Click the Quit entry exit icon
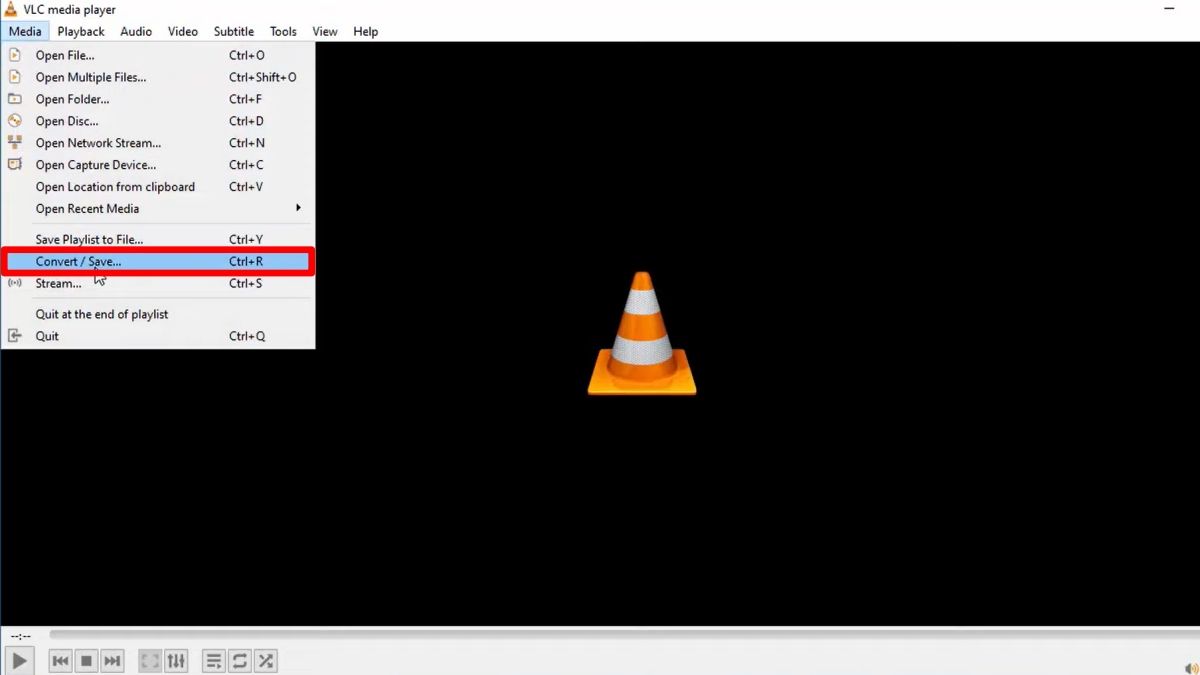1200x675 pixels. (x=15, y=336)
